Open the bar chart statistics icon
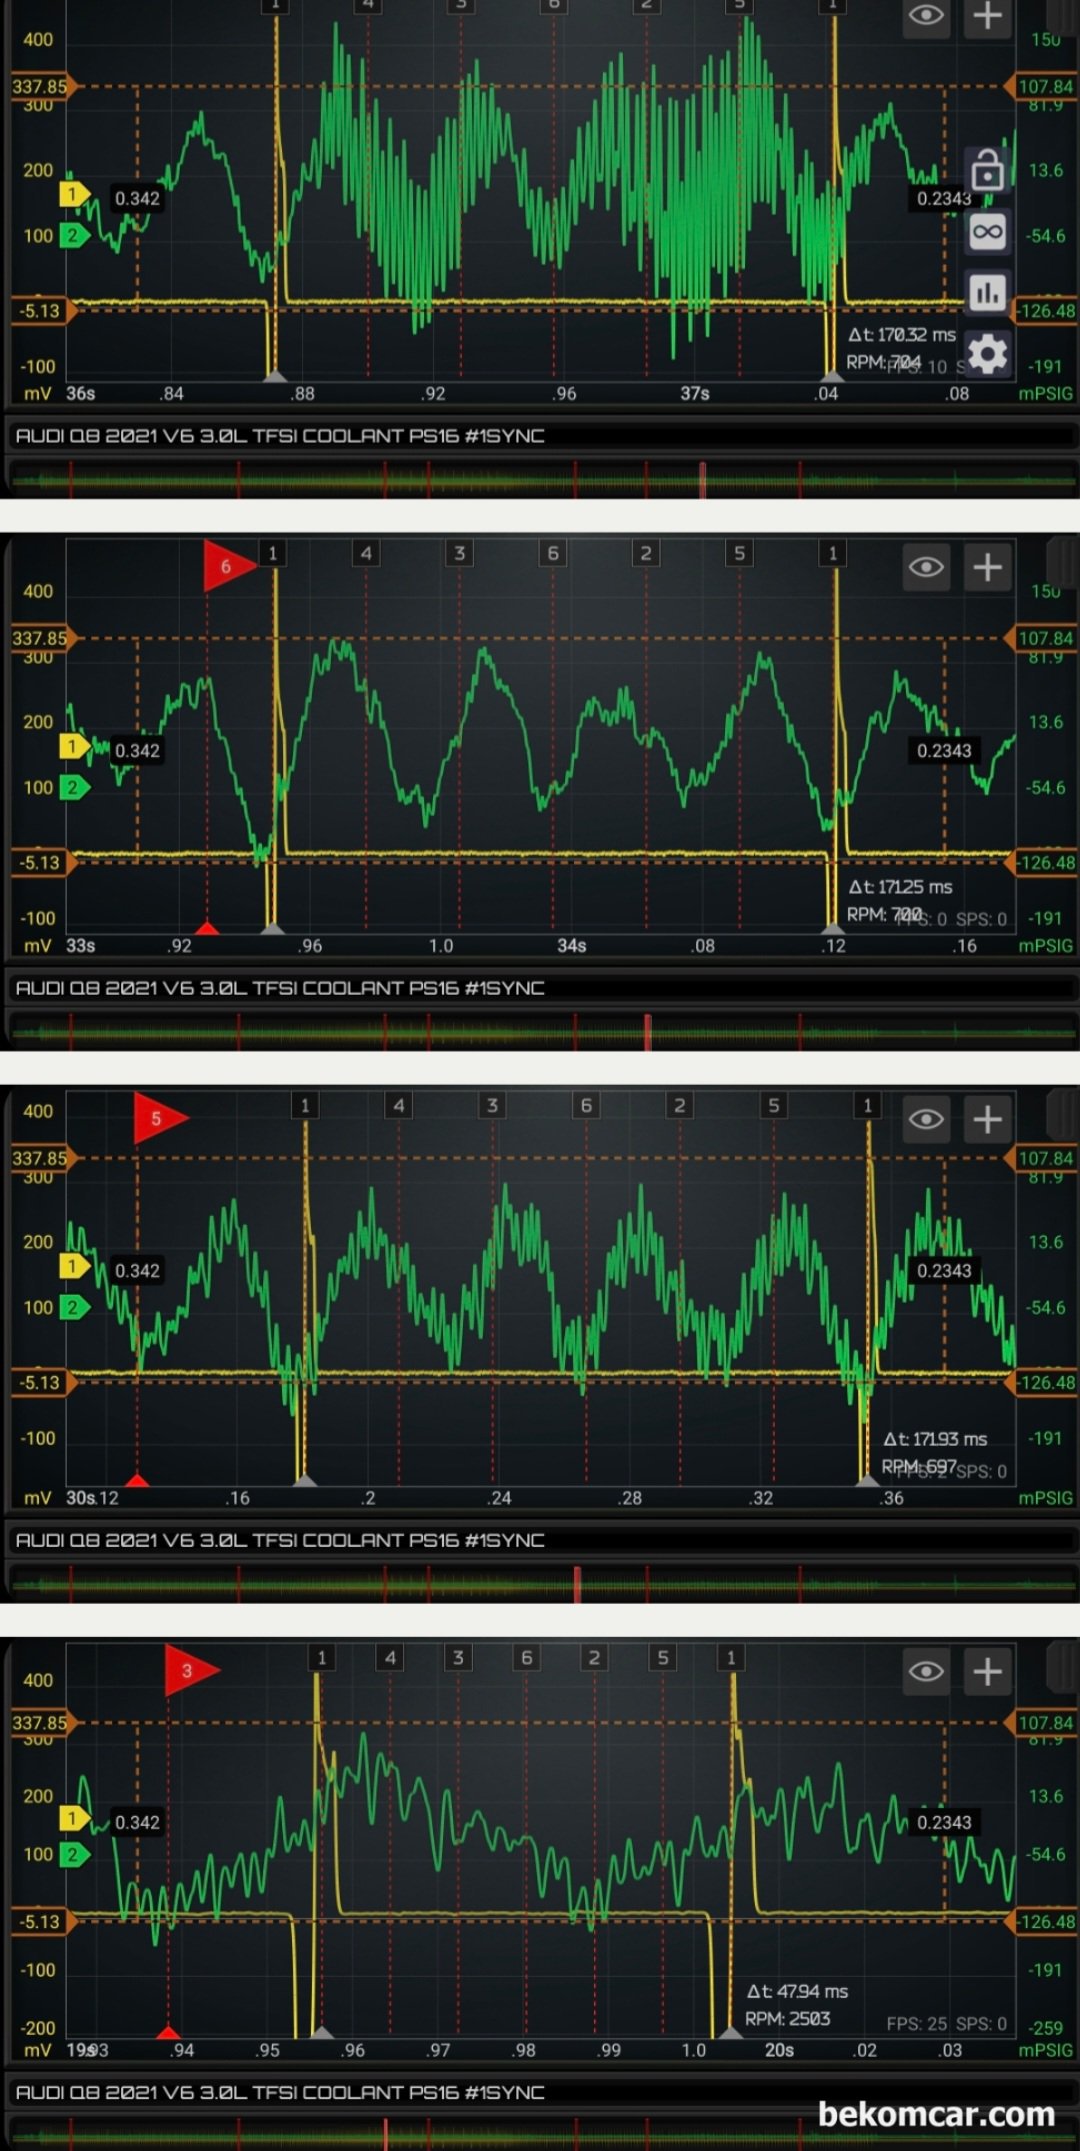This screenshot has height=2151, width=1080. point(987,293)
